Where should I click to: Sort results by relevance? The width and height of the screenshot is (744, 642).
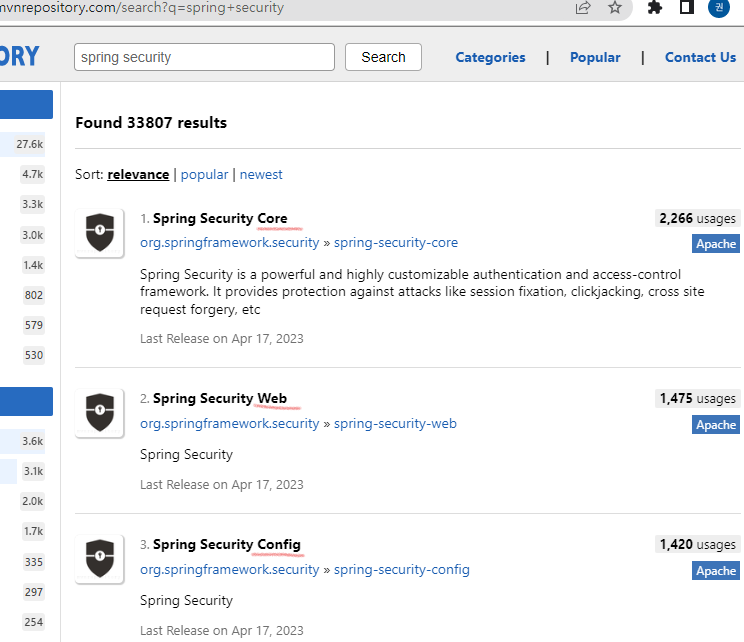138,175
